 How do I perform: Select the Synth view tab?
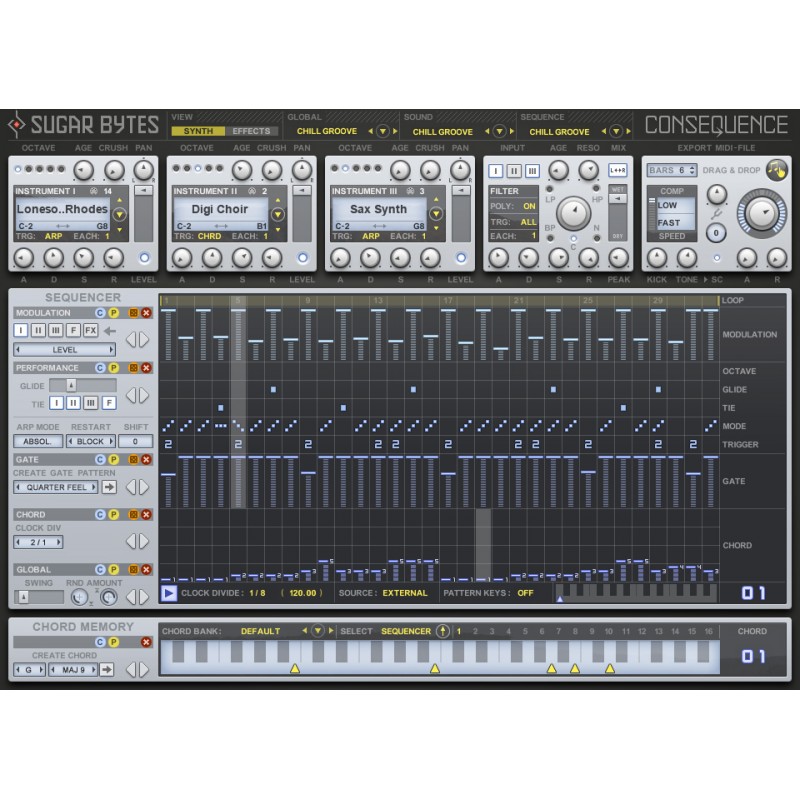(x=198, y=131)
